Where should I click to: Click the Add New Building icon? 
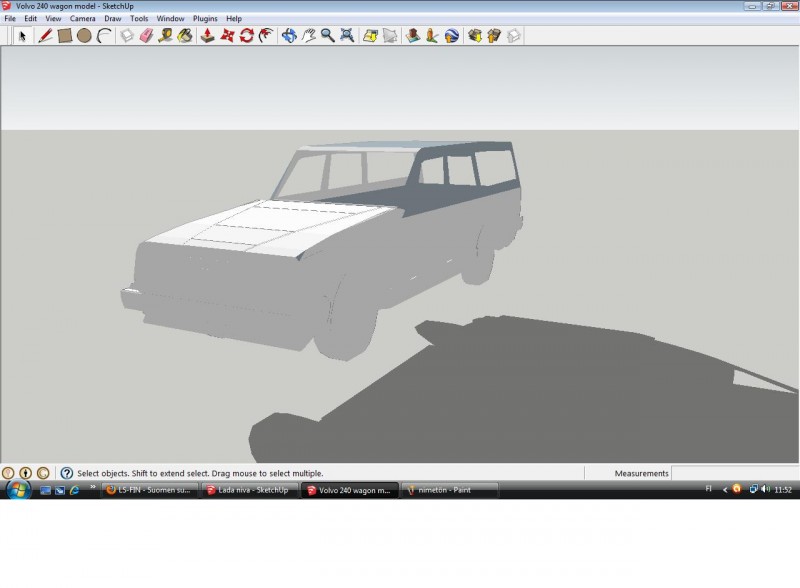pyautogui.click(x=413, y=36)
